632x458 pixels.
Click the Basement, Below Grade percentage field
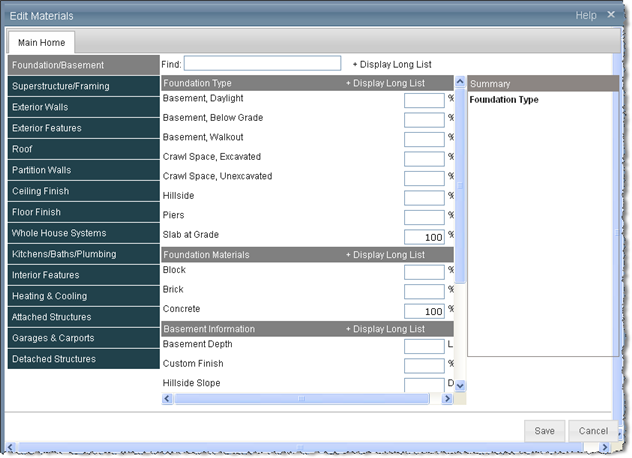[424, 120]
